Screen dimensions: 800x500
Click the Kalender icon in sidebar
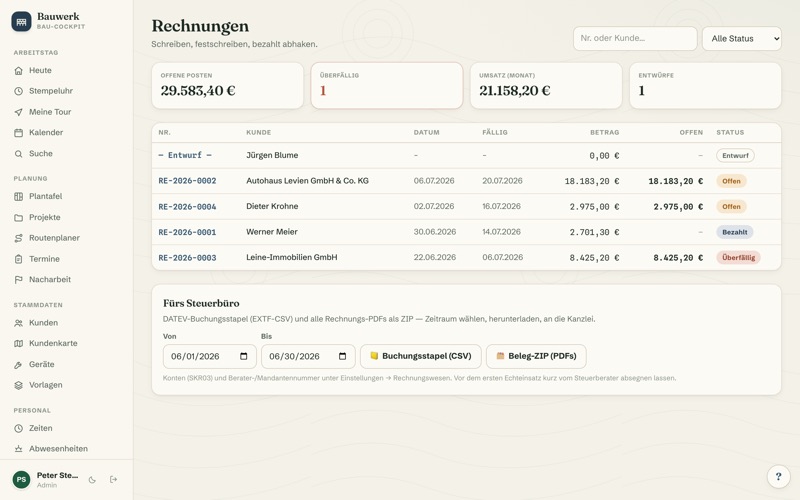18,133
